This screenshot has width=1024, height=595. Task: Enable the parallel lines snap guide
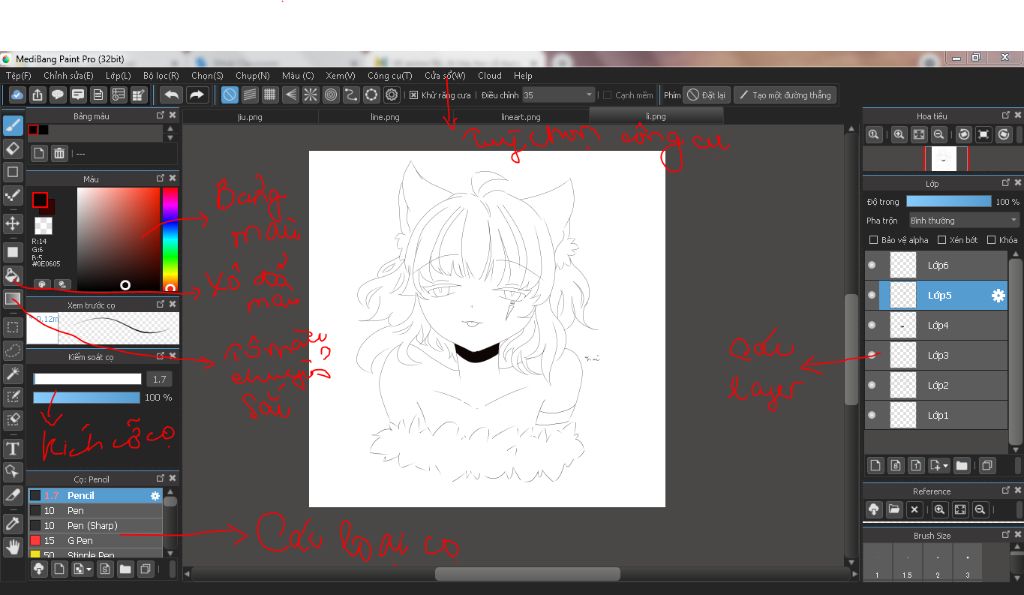pos(249,95)
